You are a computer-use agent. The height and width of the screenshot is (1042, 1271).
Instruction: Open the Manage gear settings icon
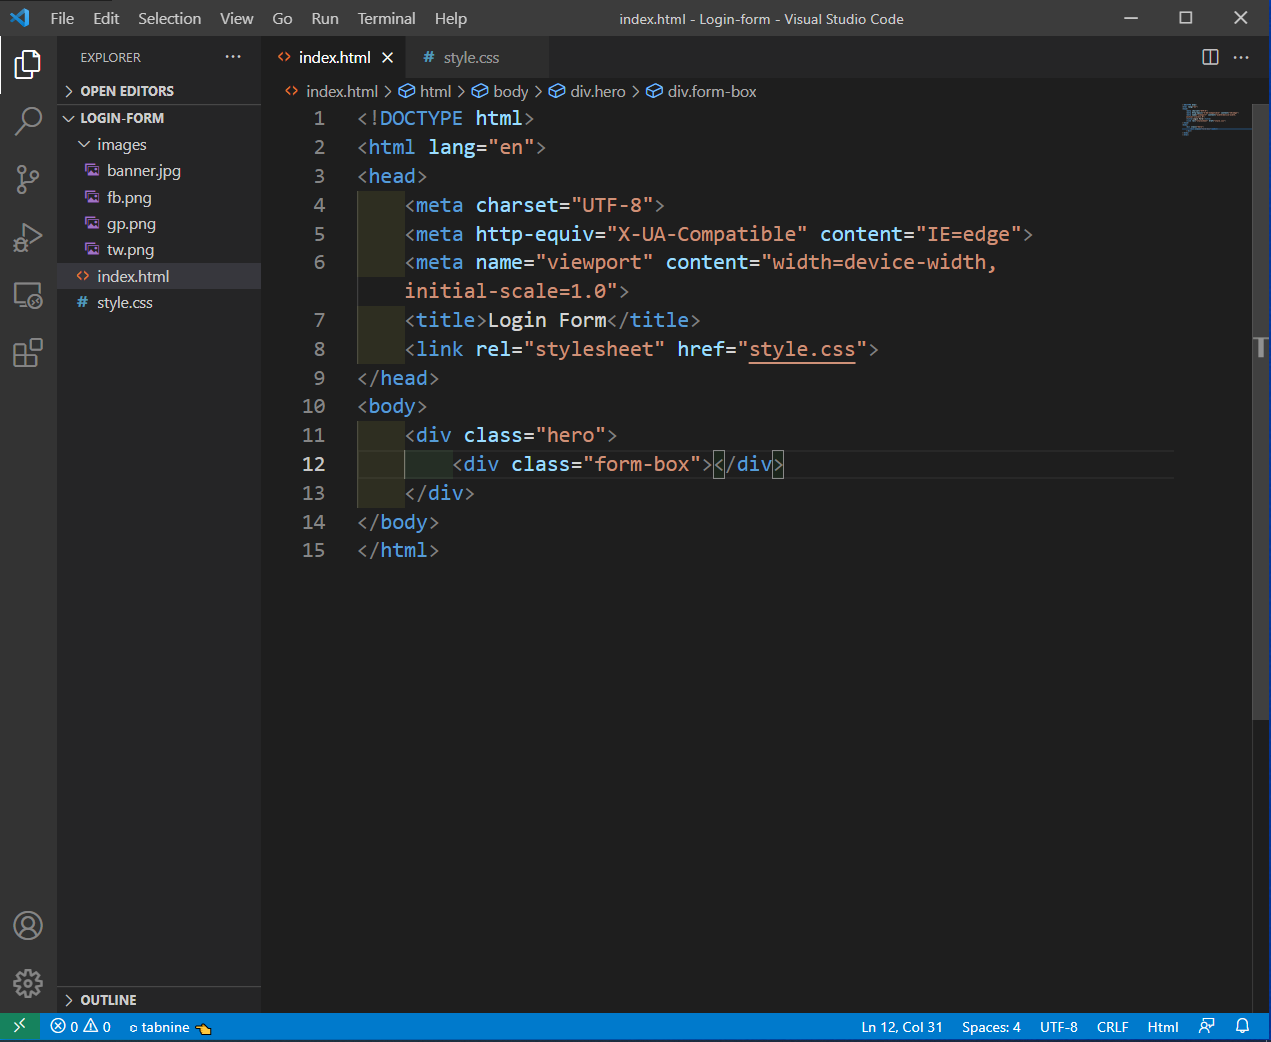(28, 983)
